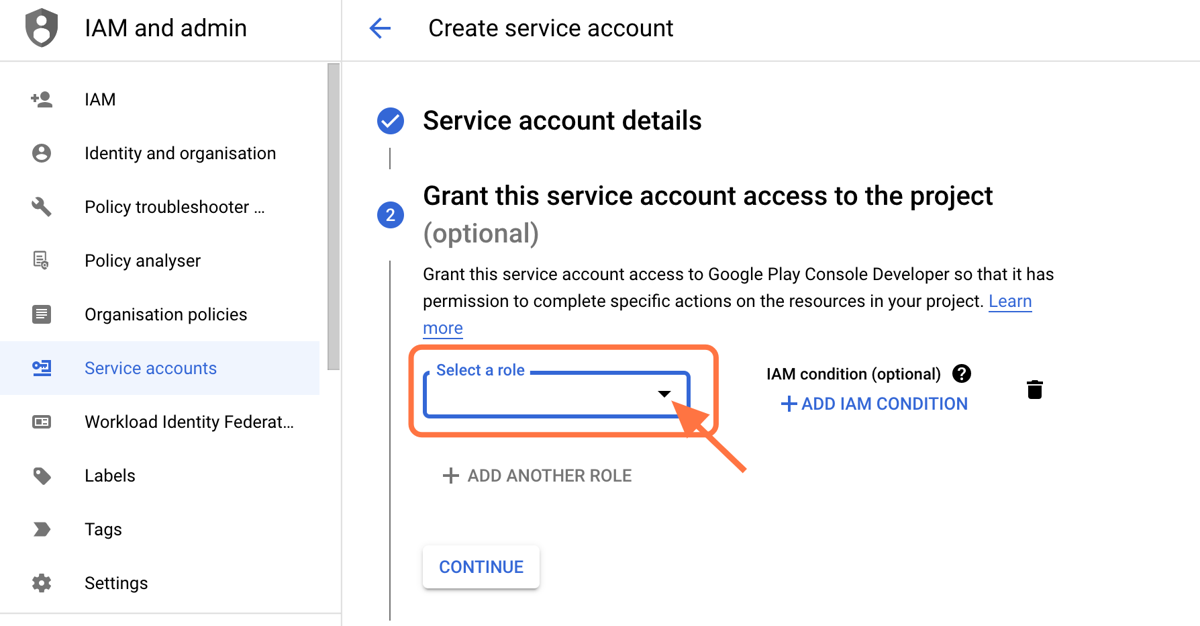Click the Service accounts key icon
The width and height of the screenshot is (1200, 626).
pyautogui.click(x=41, y=368)
